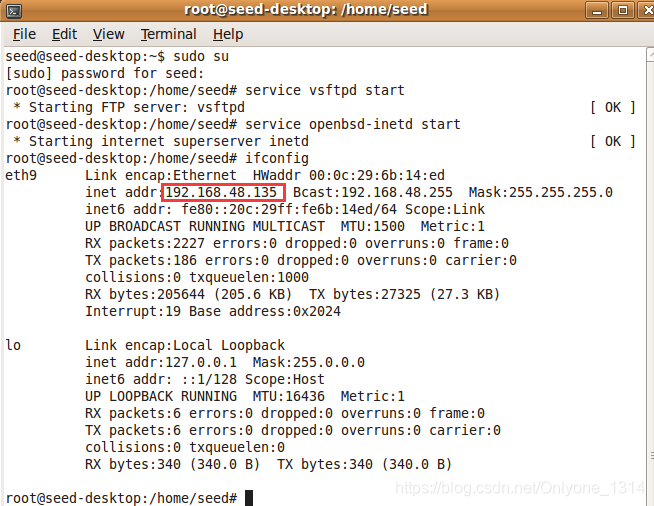
Task: Click 'Link encap:Local Loopback' text
Action: point(185,345)
